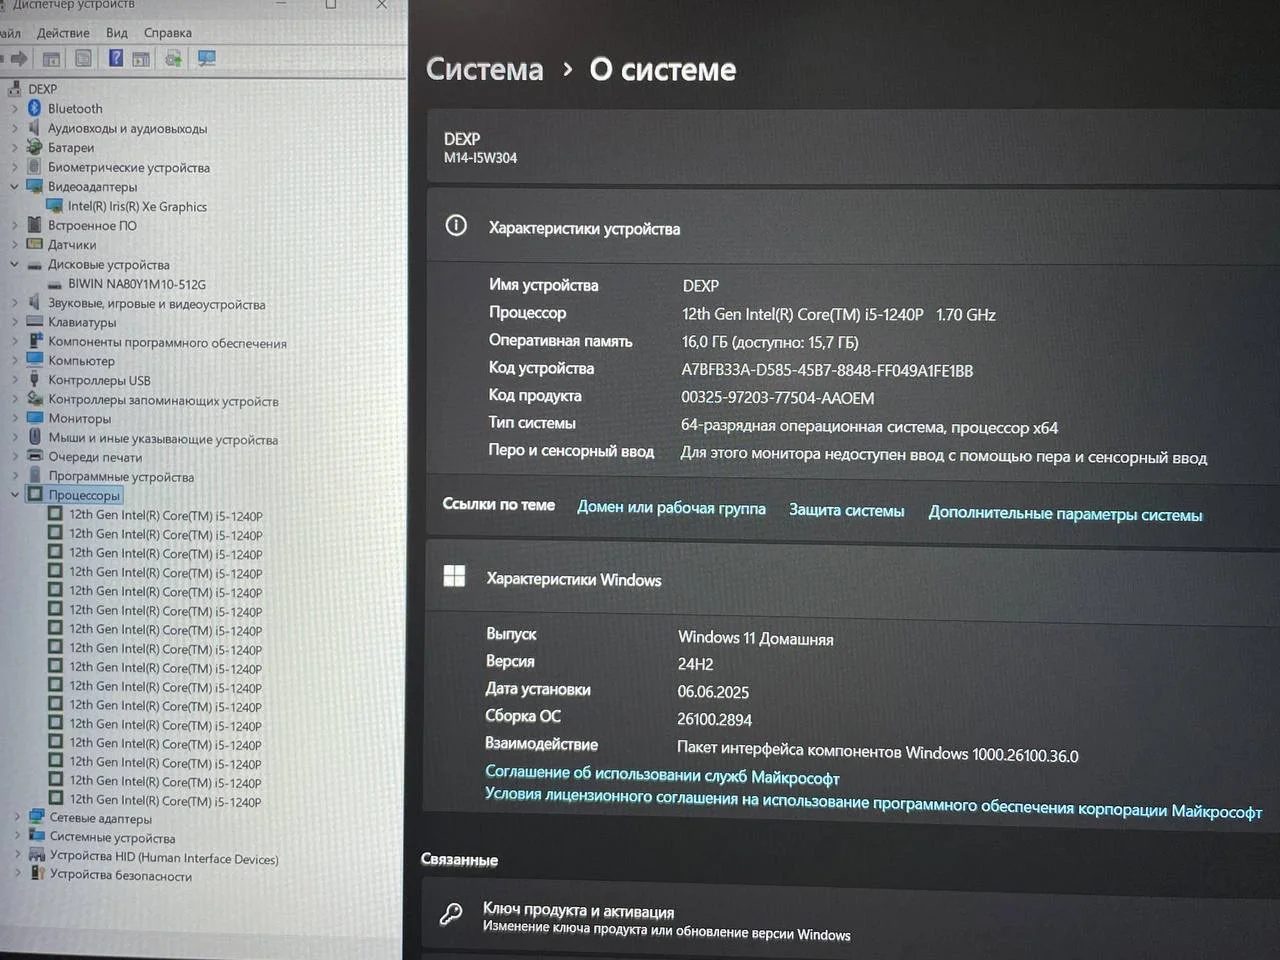Screen dimensions: 1280x960
Task: Click the OS build value 26100.2894
Action: 715,719
